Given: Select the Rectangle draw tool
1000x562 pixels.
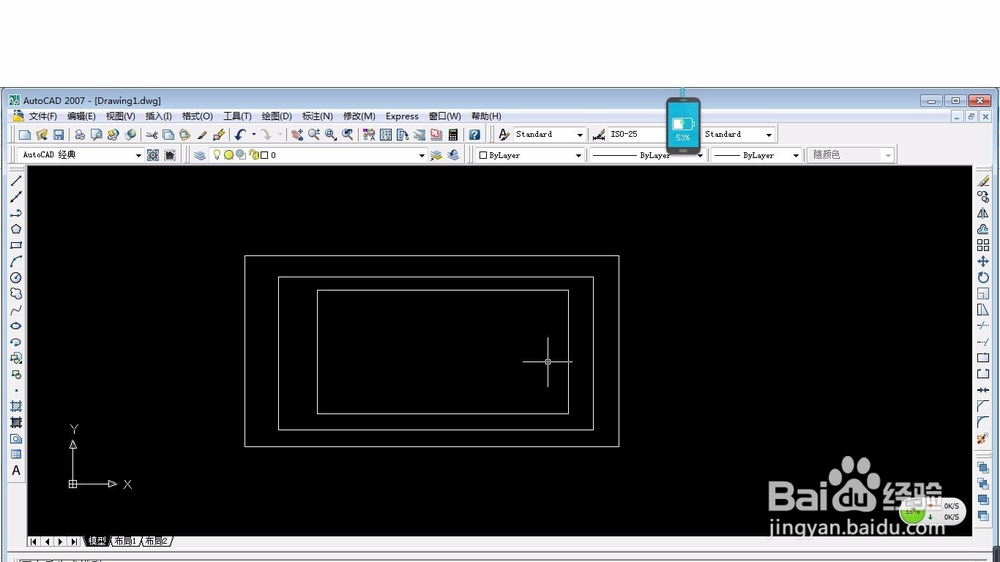Looking at the screenshot, I should tap(16, 246).
